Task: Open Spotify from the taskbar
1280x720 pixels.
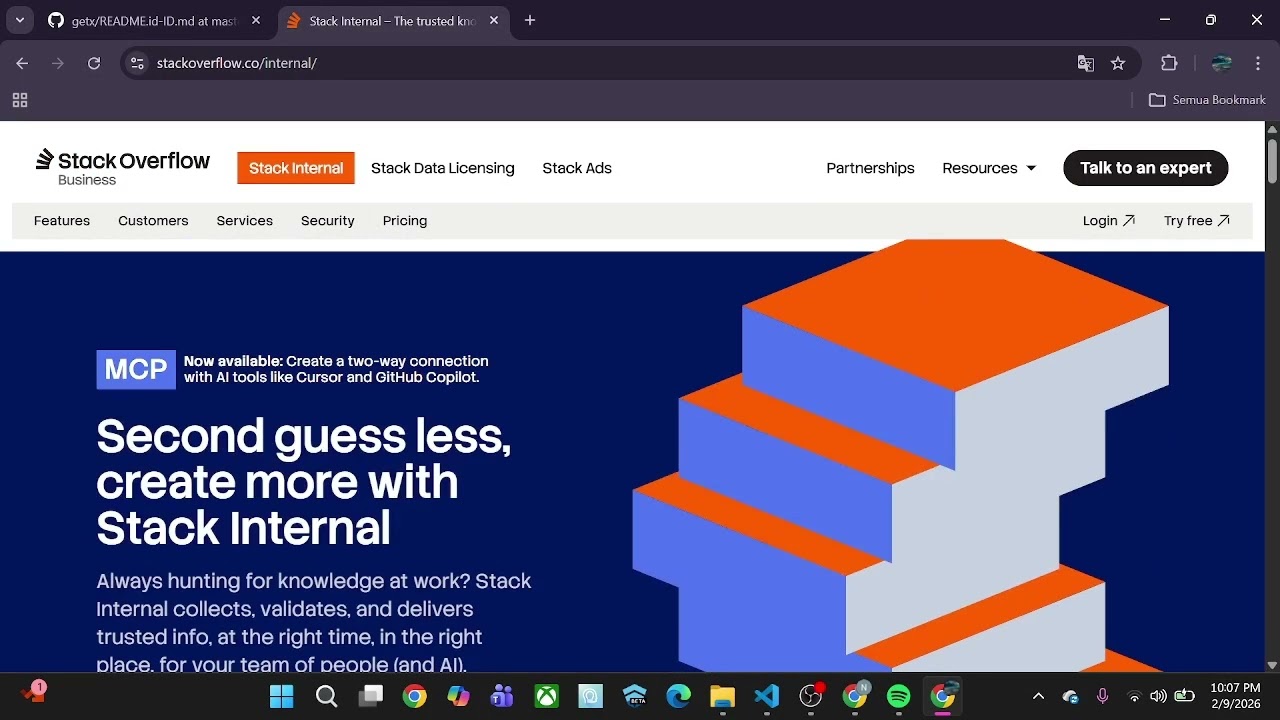Action: [x=898, y=696]
